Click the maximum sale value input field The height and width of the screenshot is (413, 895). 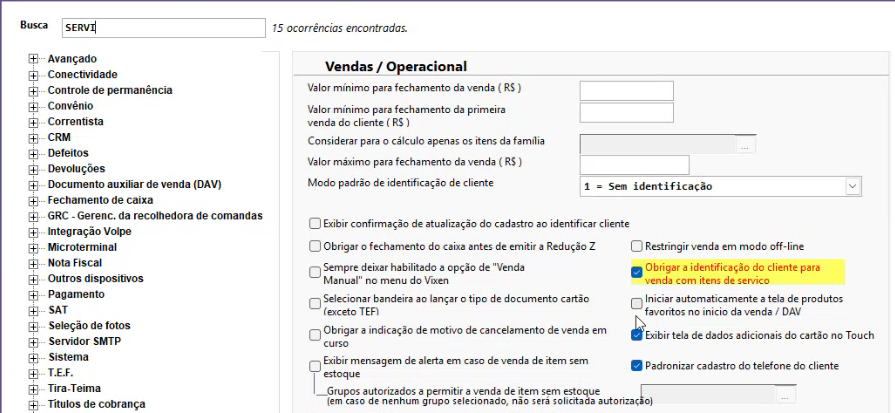pyautogui.click(x=634, y=164)
